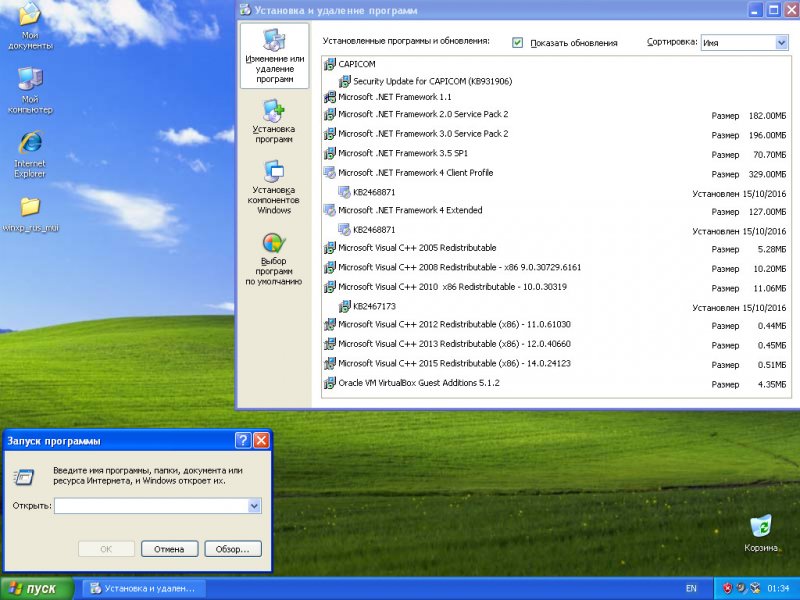Select the Internet Explorer desktop icon
The width and height of the screenshot is (800, 600).
pyautogui.click(x=30, y=154)
